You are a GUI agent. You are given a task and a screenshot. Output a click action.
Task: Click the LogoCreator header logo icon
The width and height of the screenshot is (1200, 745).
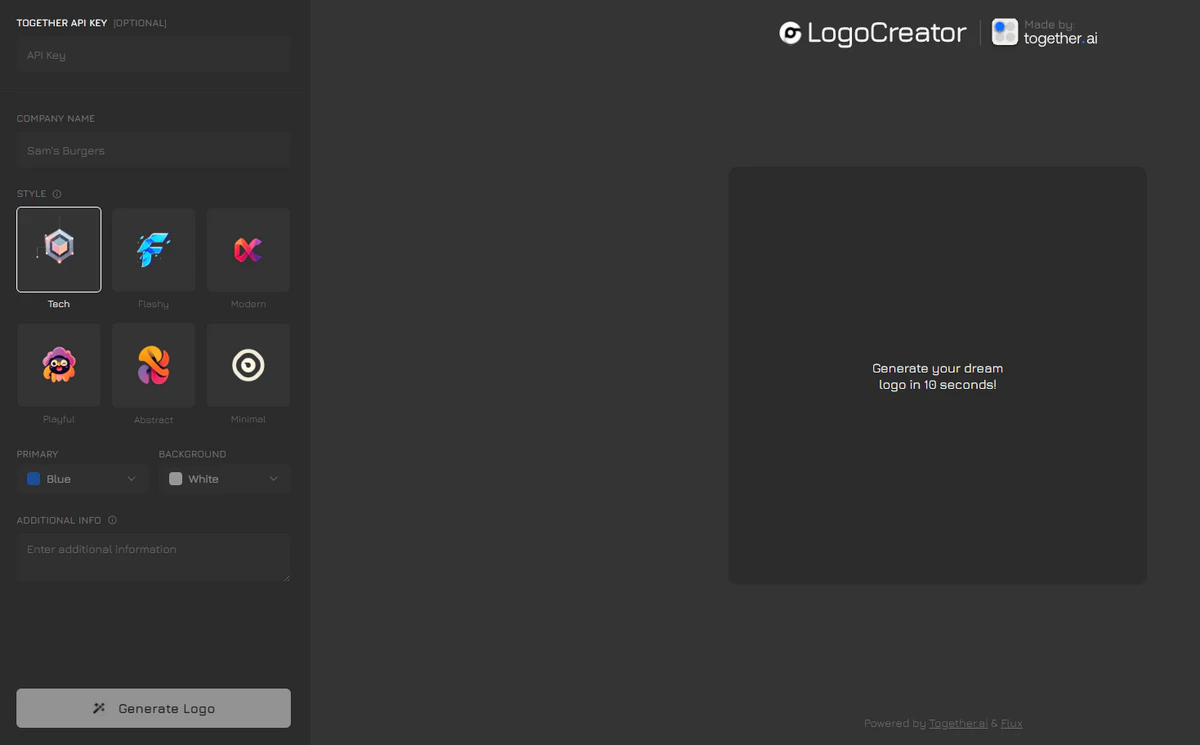pyautogui.click(x=790, y=33)
